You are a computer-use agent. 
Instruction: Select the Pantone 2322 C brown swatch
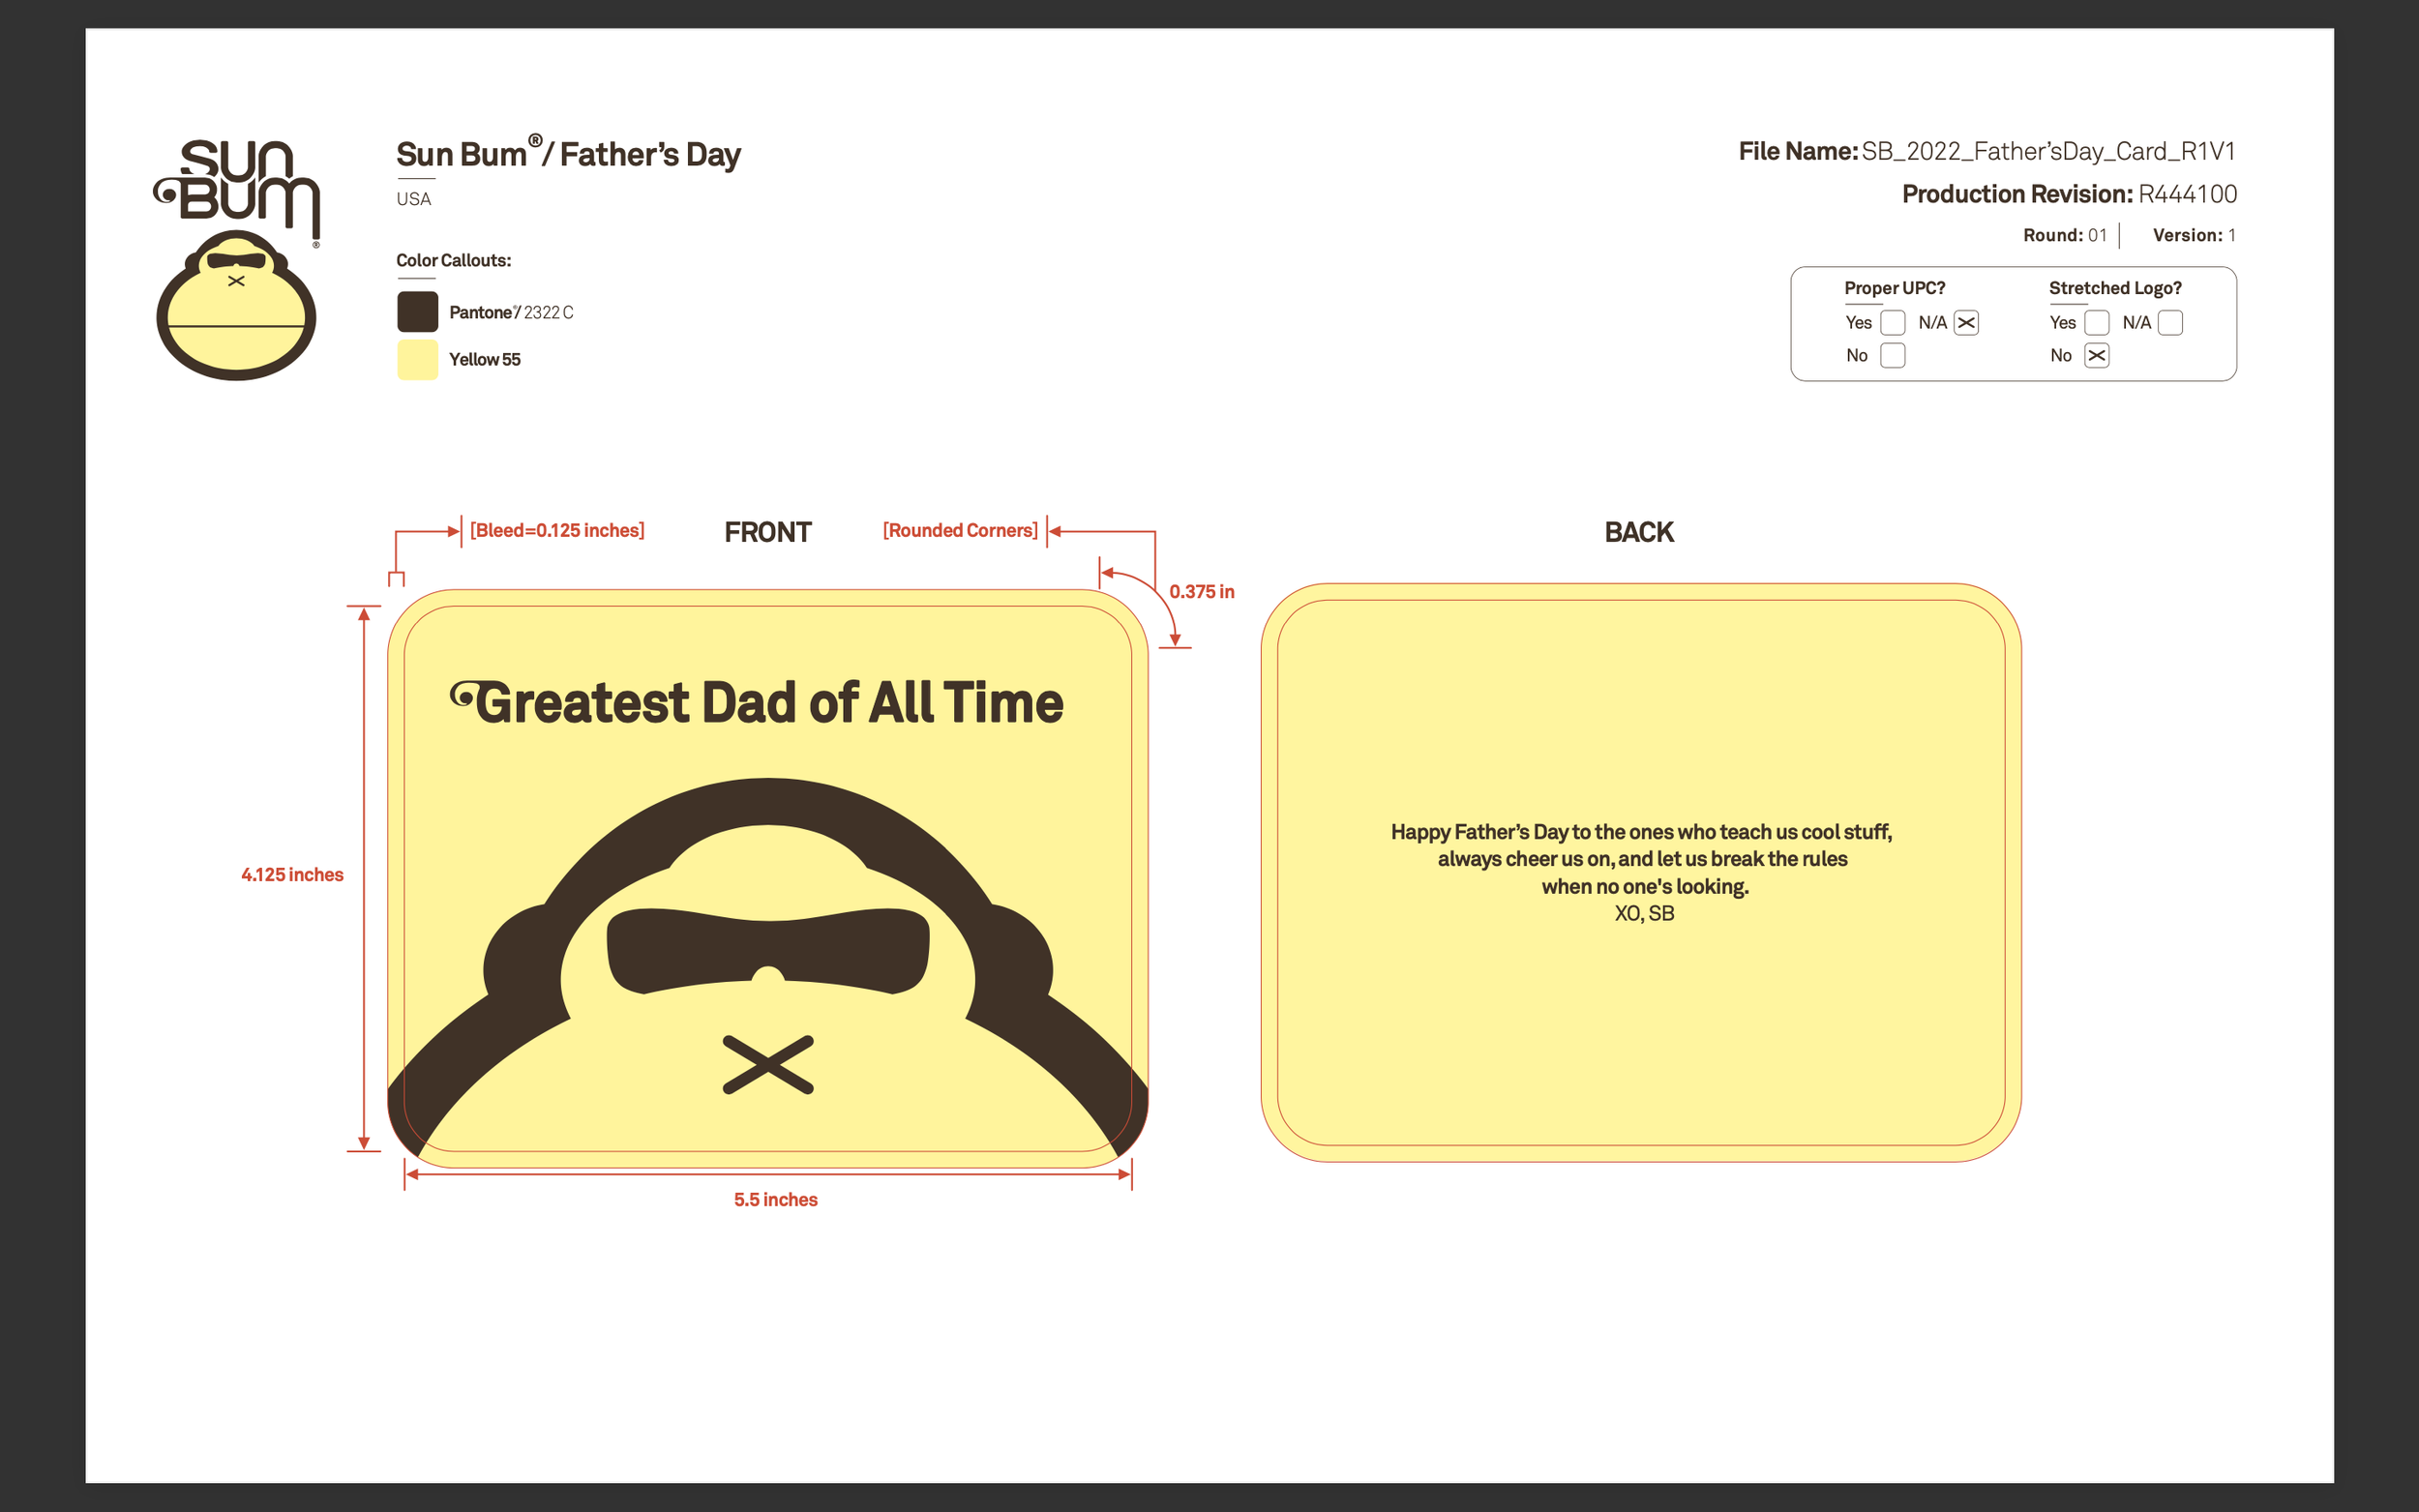tap(417, 312)
